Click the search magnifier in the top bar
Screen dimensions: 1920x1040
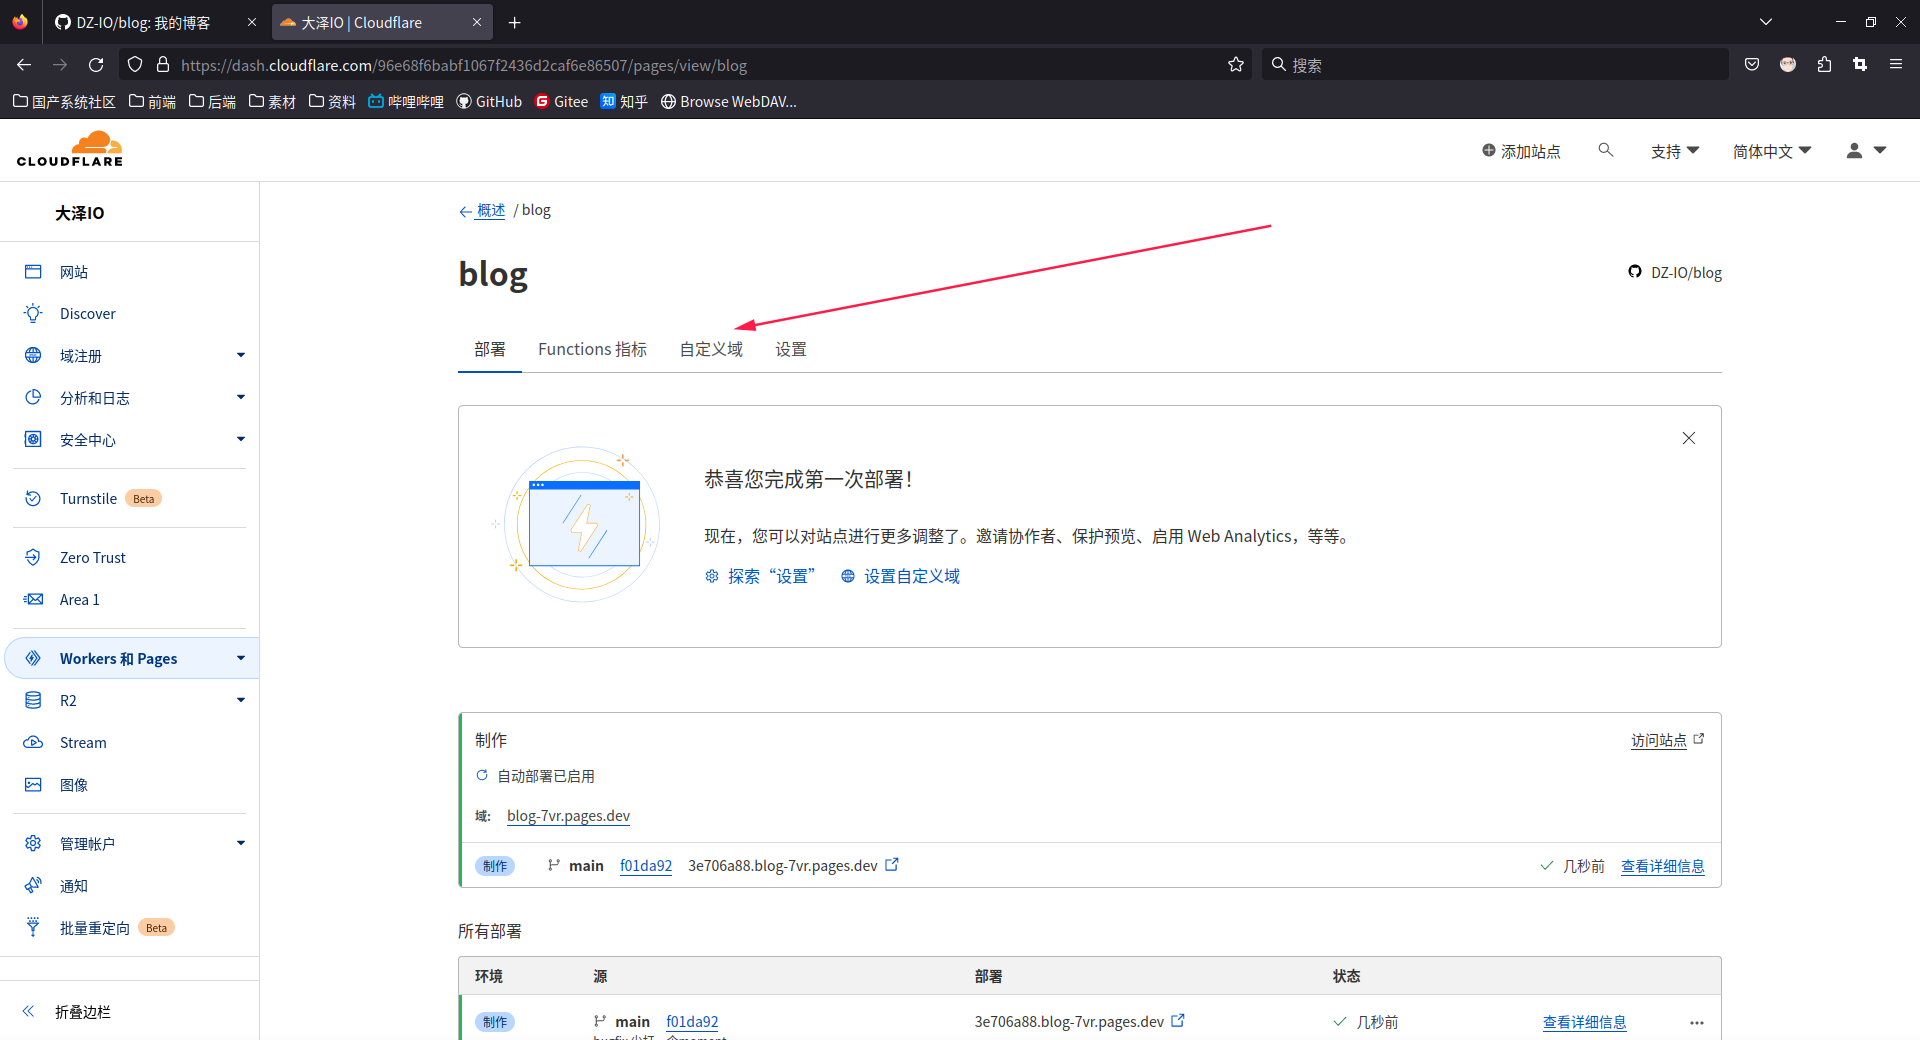(1605, 150)
